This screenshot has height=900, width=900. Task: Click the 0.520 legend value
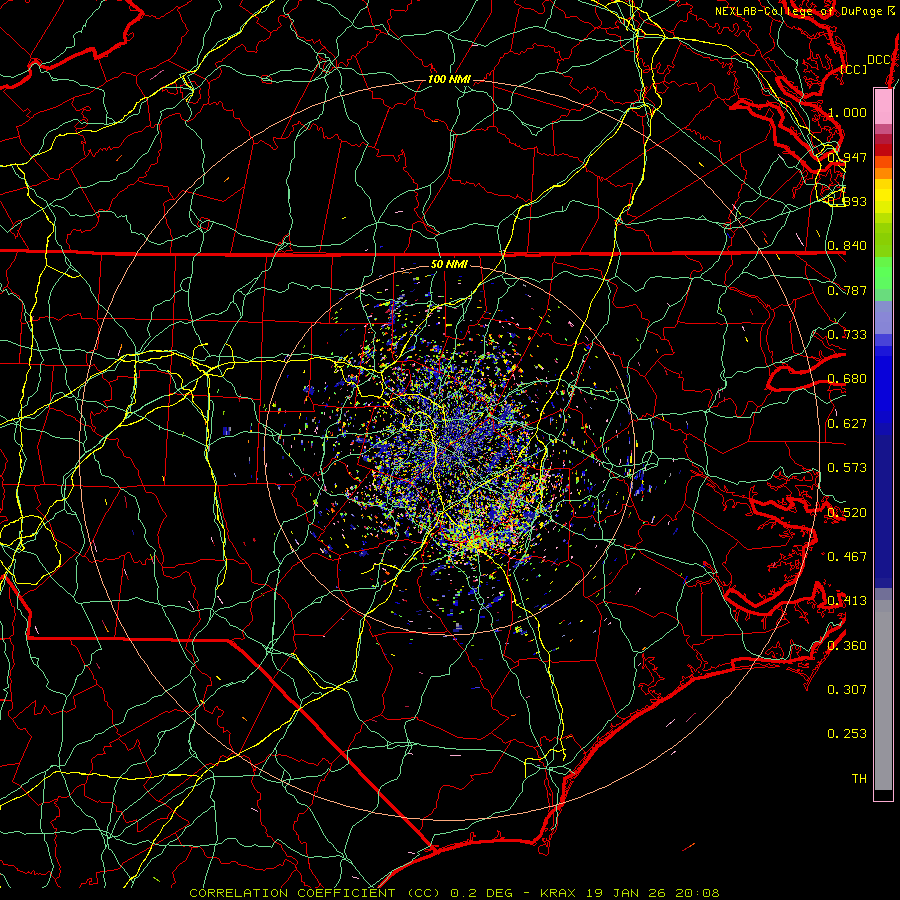(847, 513)
